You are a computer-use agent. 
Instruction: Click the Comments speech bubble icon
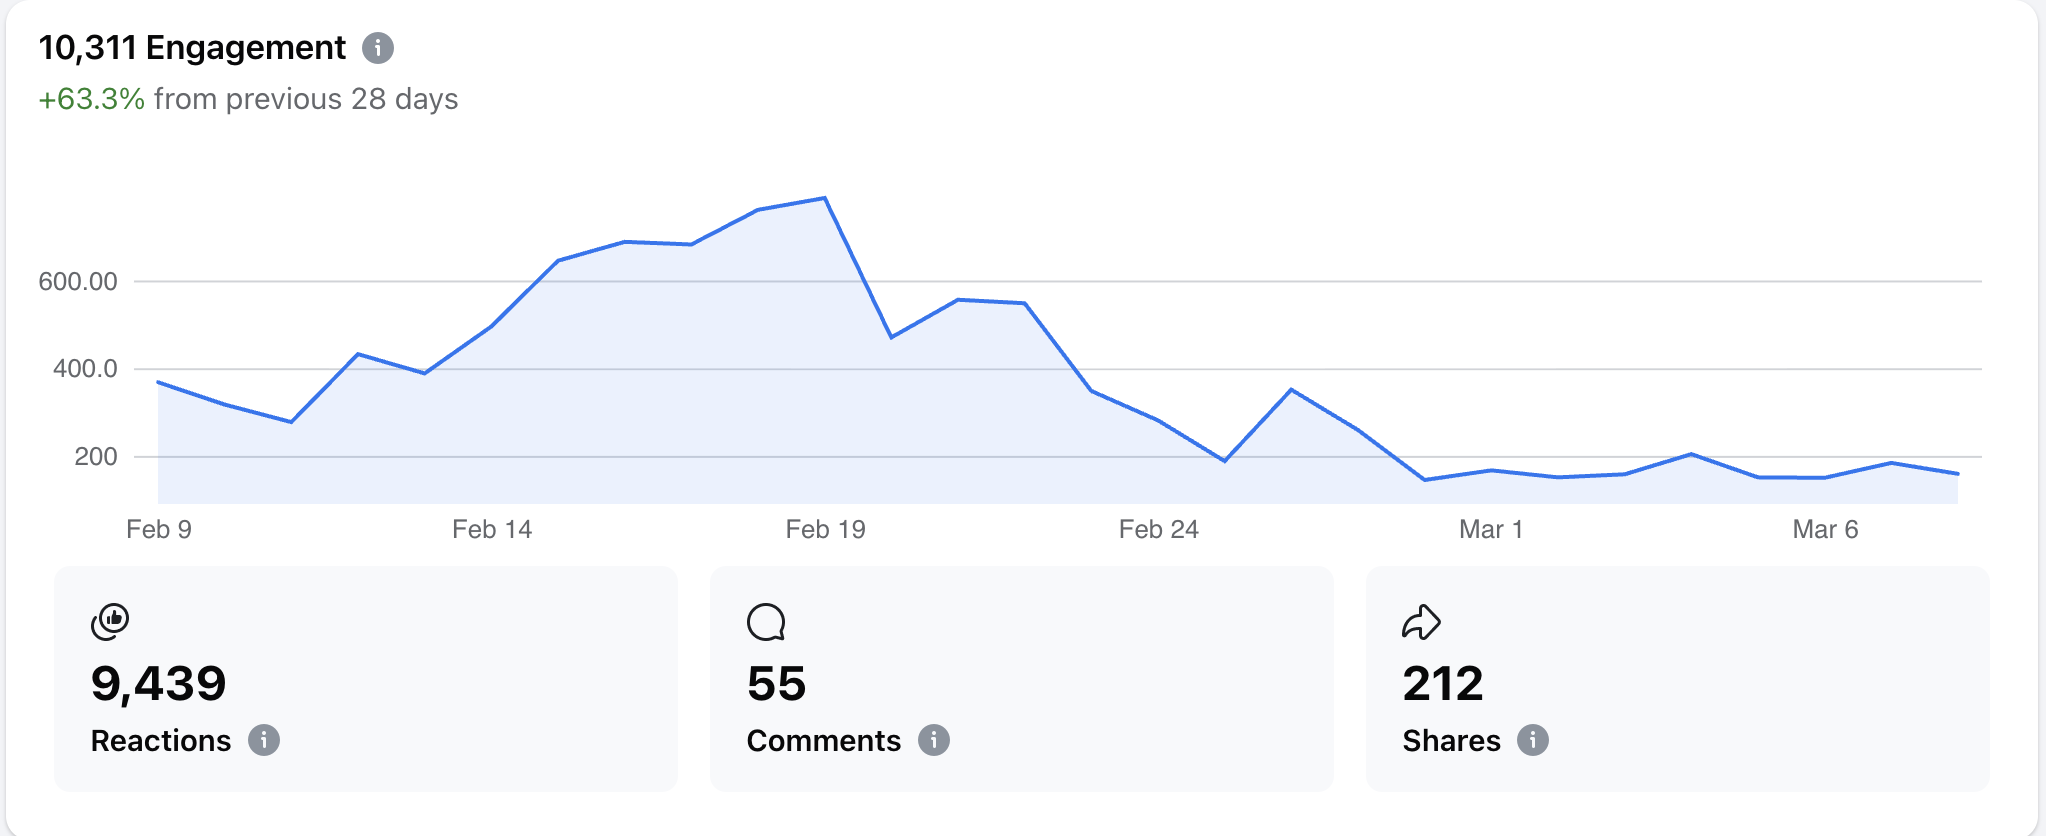768,620
